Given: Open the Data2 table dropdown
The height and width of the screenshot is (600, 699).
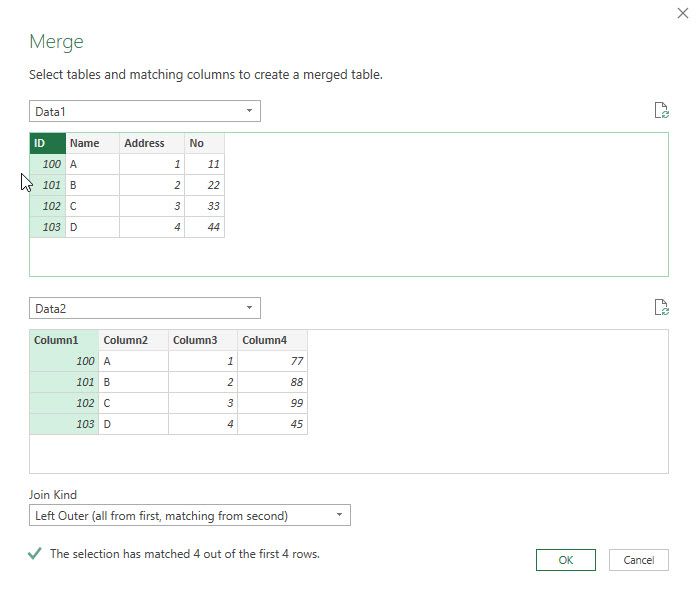Looking at the screenshot, I should coord(145,308).
